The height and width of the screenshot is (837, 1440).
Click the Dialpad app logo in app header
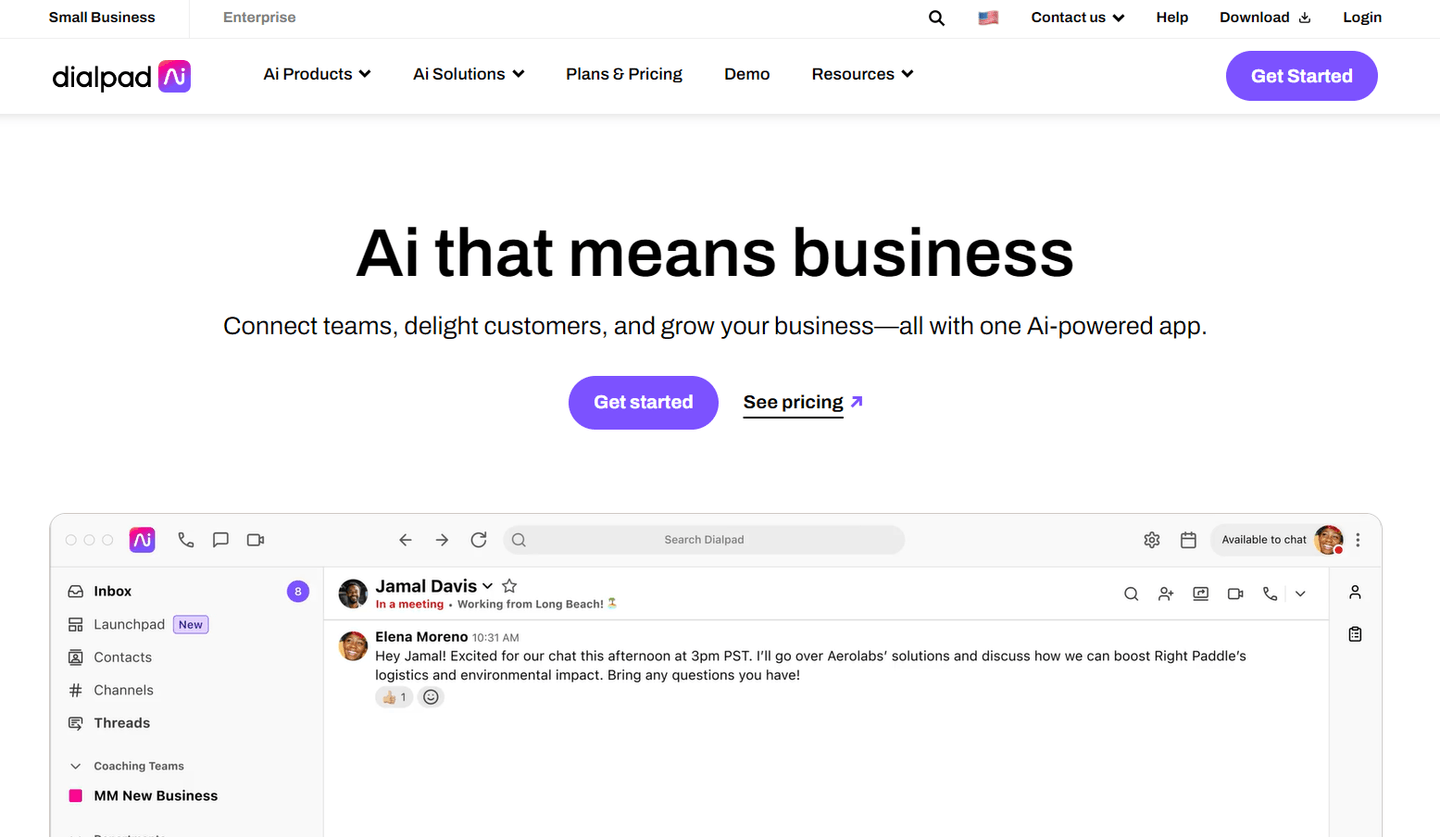[x=142, y=540]
